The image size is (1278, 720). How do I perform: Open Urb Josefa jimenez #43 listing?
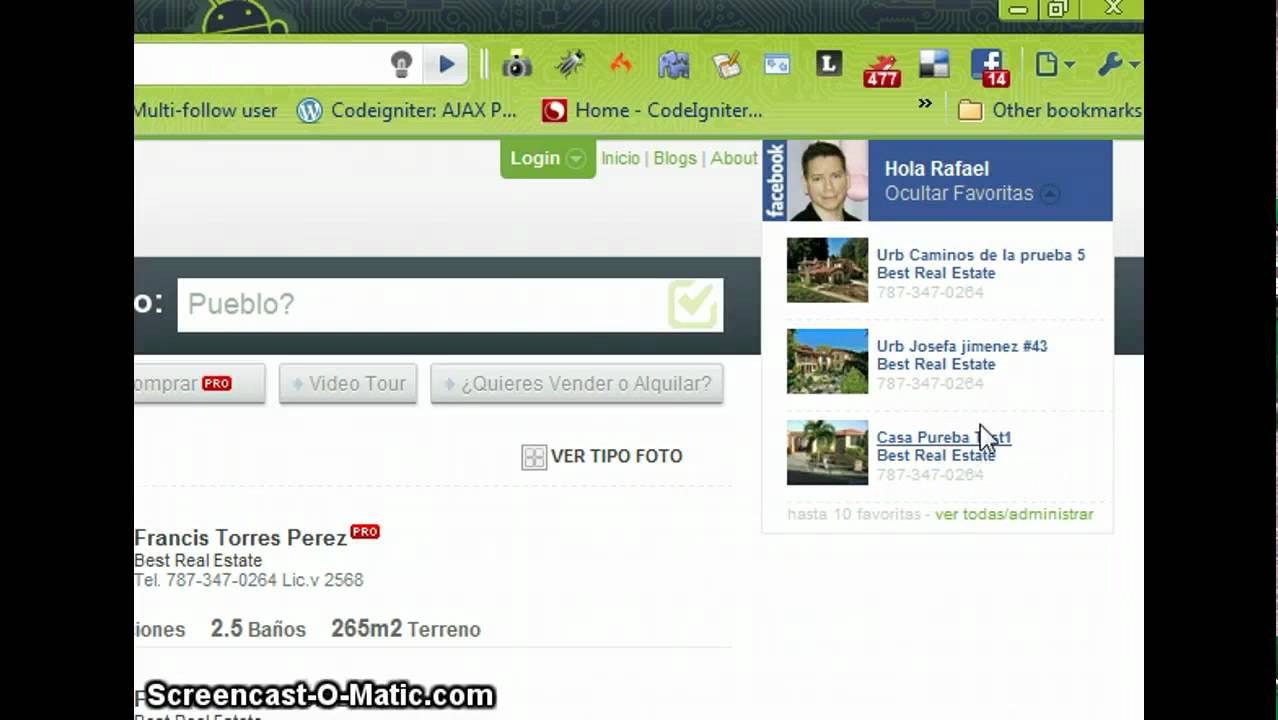click(x=961, y=346)
